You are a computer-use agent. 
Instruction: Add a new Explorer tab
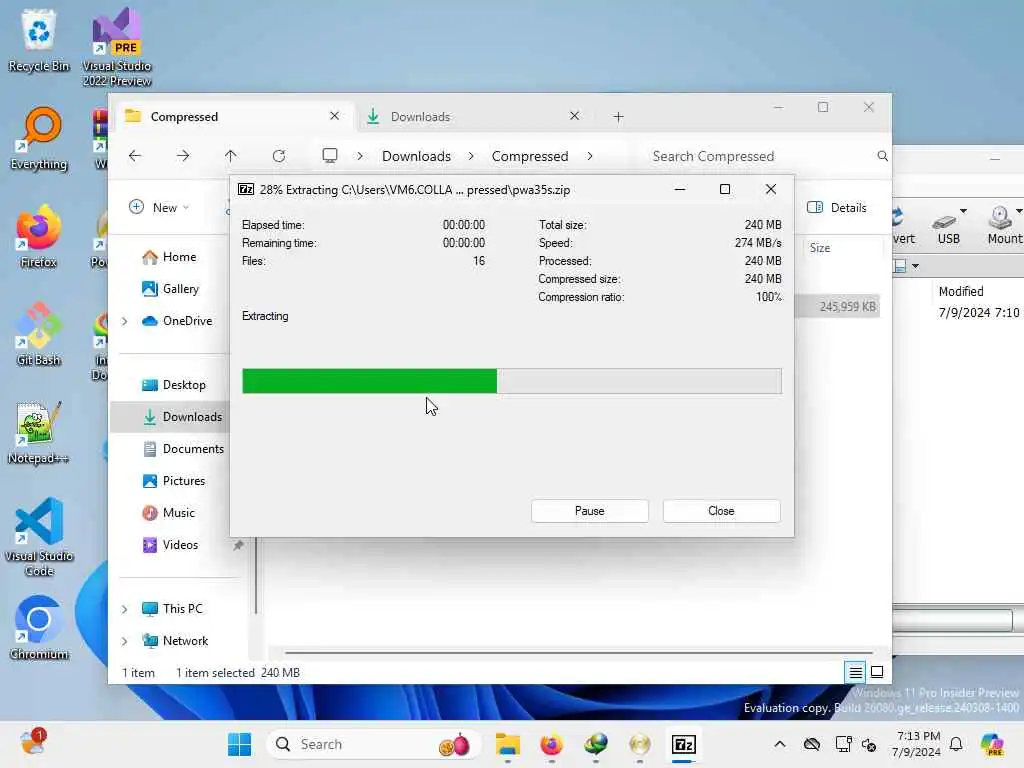[x=618, y=117]
